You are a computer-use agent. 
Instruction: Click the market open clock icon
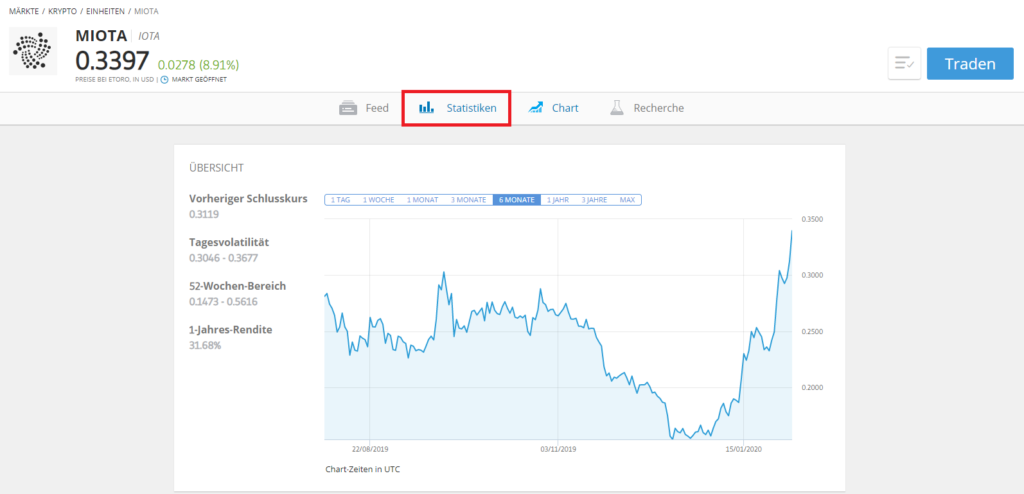(x=165, y=79)
